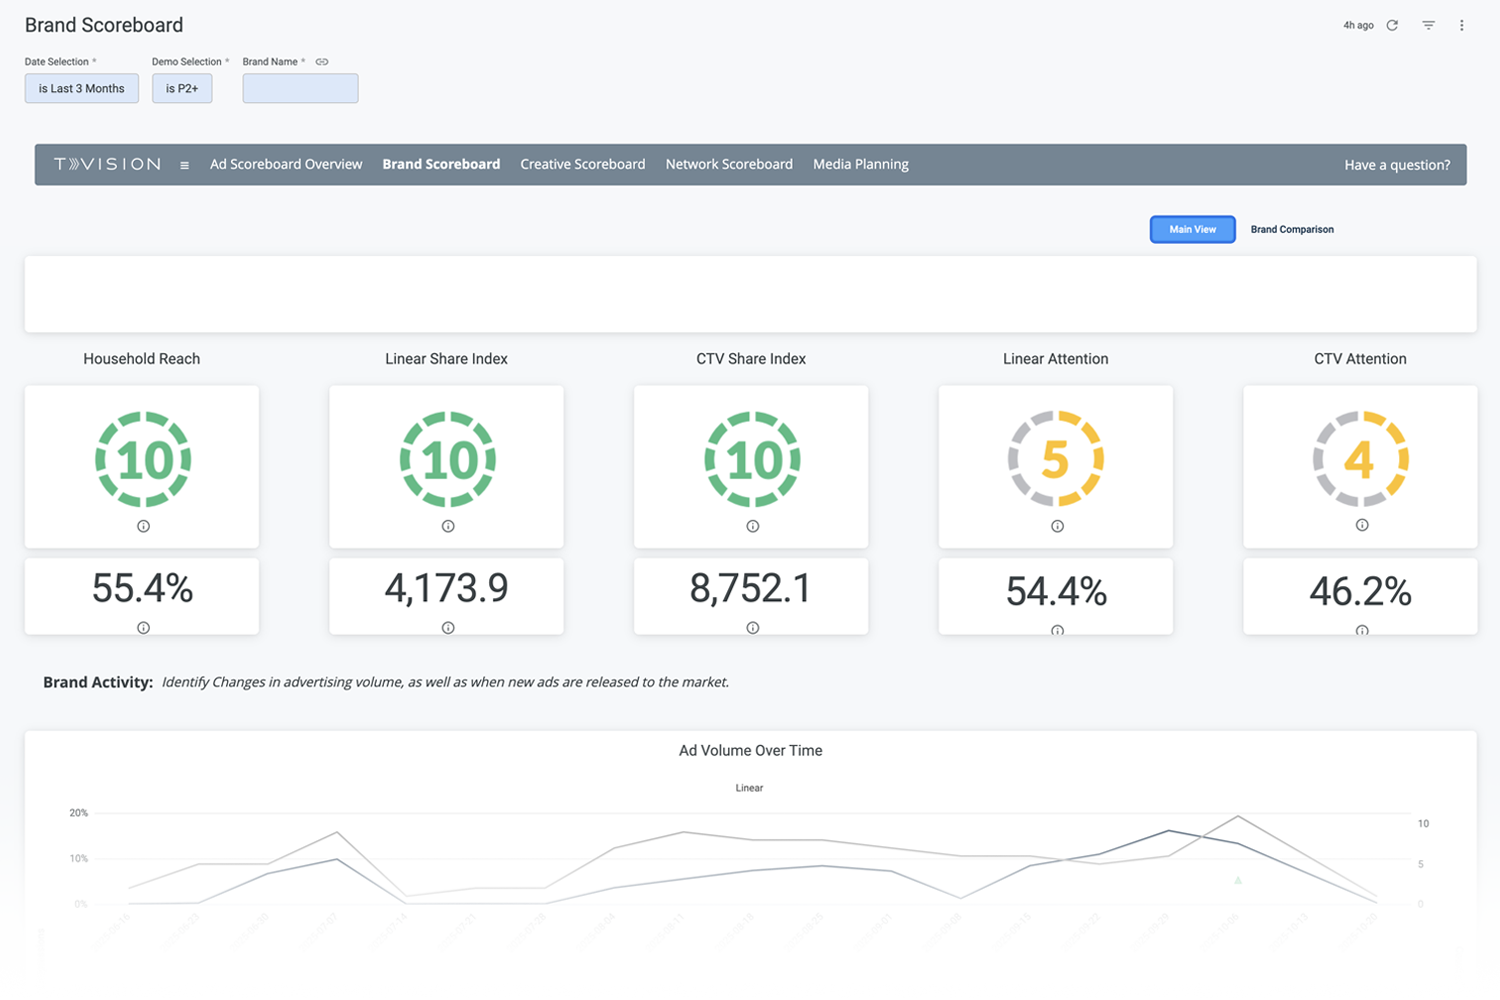The height and width of the screenshot is (1000, 1500).
Task: Open the 'is P2+' Demo Selection filter
Action: [182, 88]
